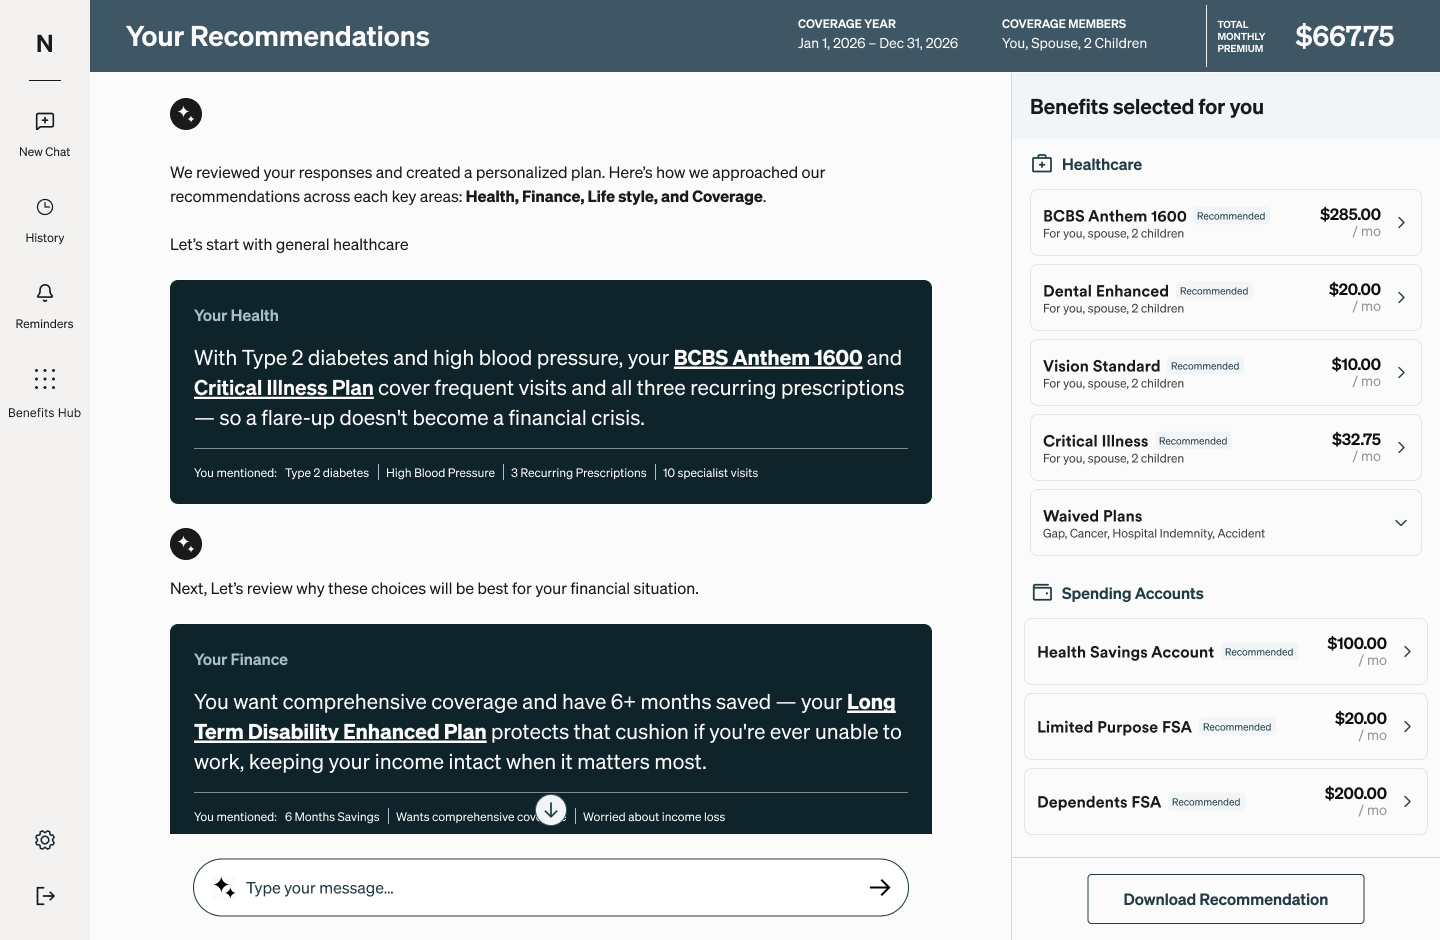This screenshot has height=940, width=1440.
Task: Click the send arrow in message box
Action: point(880,887)
